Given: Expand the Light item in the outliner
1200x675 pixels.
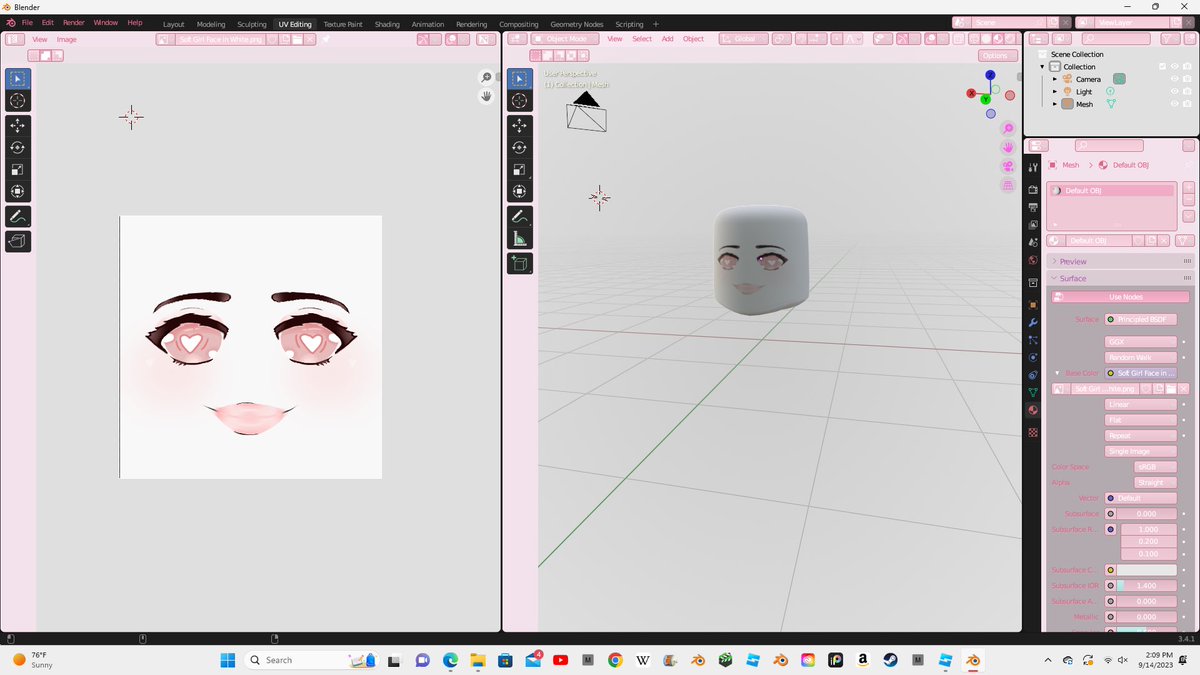Looking at the screenshot, I should pyautogui.click(x=1054, y=91).
